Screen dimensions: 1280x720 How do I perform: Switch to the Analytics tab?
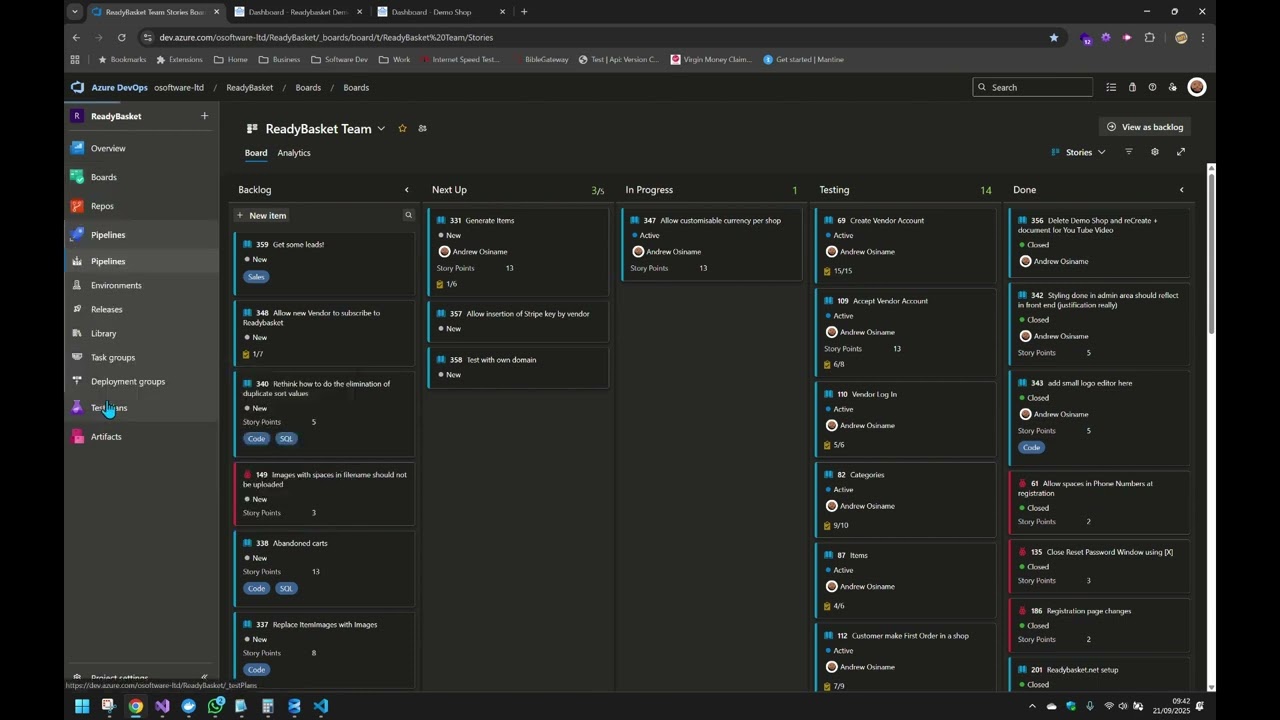point(294,153)
